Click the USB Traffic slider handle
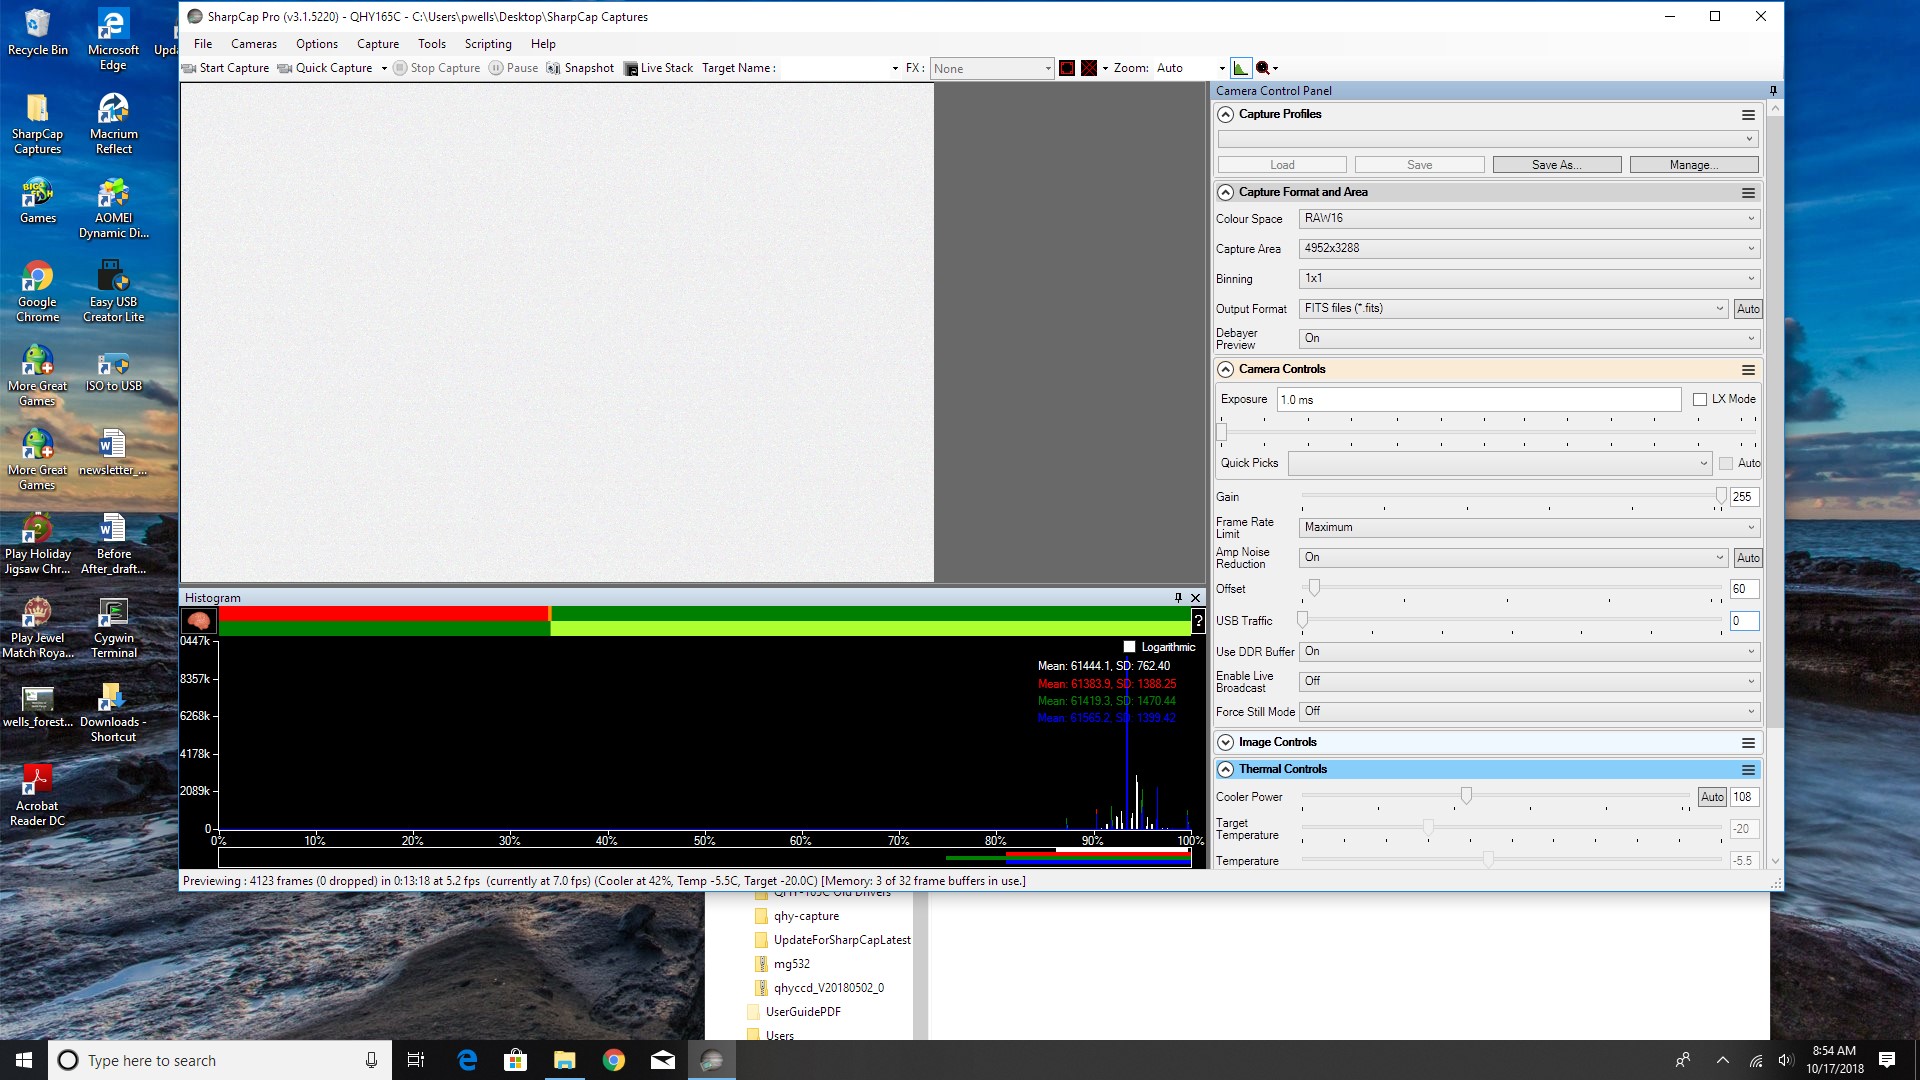 pyautogui.click(x=1303, y=620)
